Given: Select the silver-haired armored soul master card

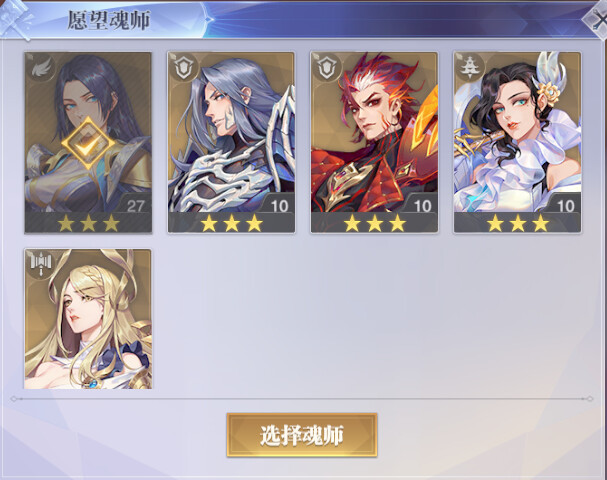Looking at the screenshot, I should pyautogui.click(x=231, y=142).
